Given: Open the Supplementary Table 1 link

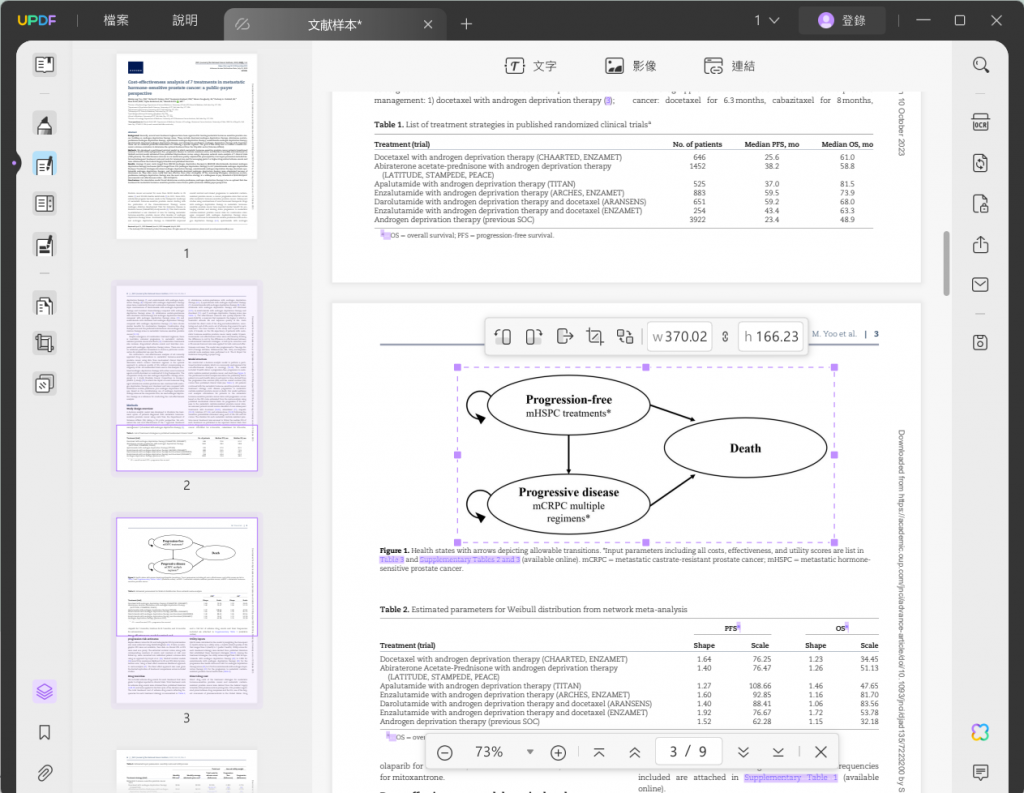Looking at the screenshot, I should coord(790,777).
